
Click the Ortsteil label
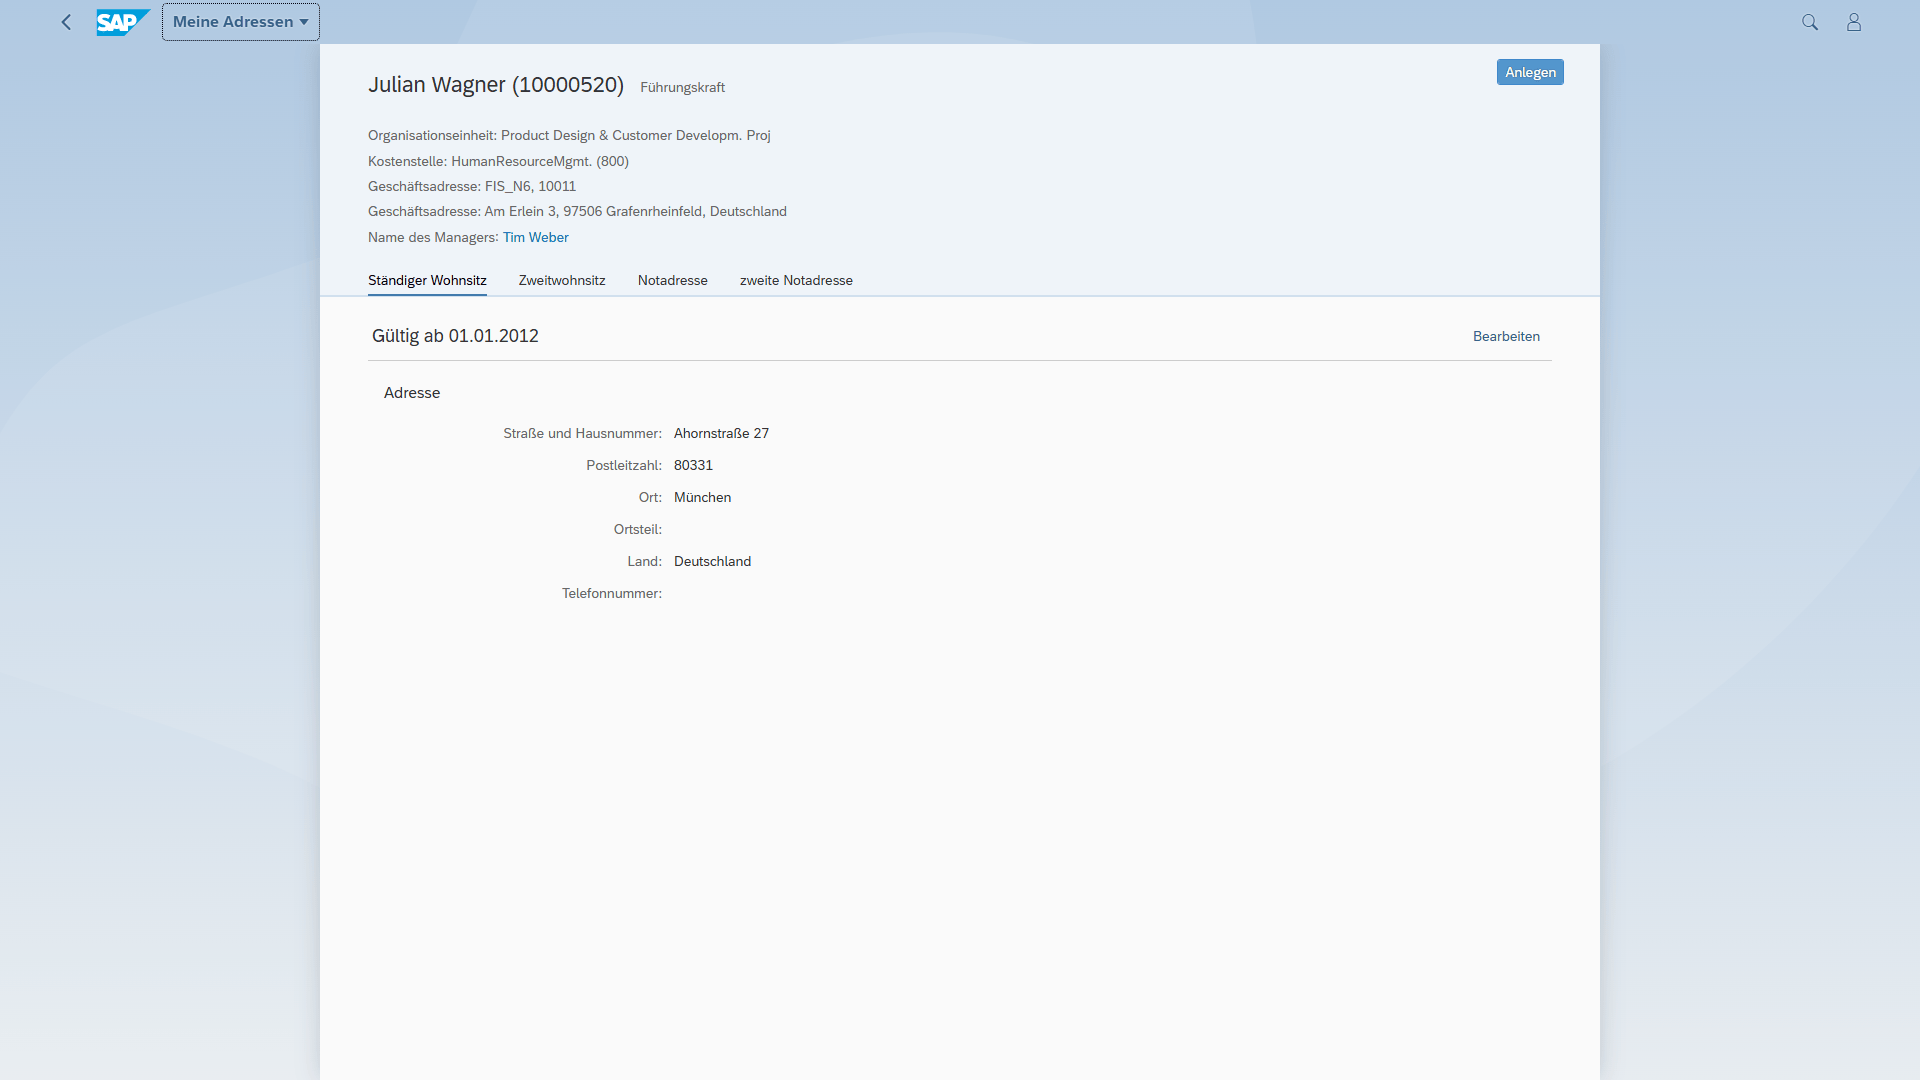(638, 529)
